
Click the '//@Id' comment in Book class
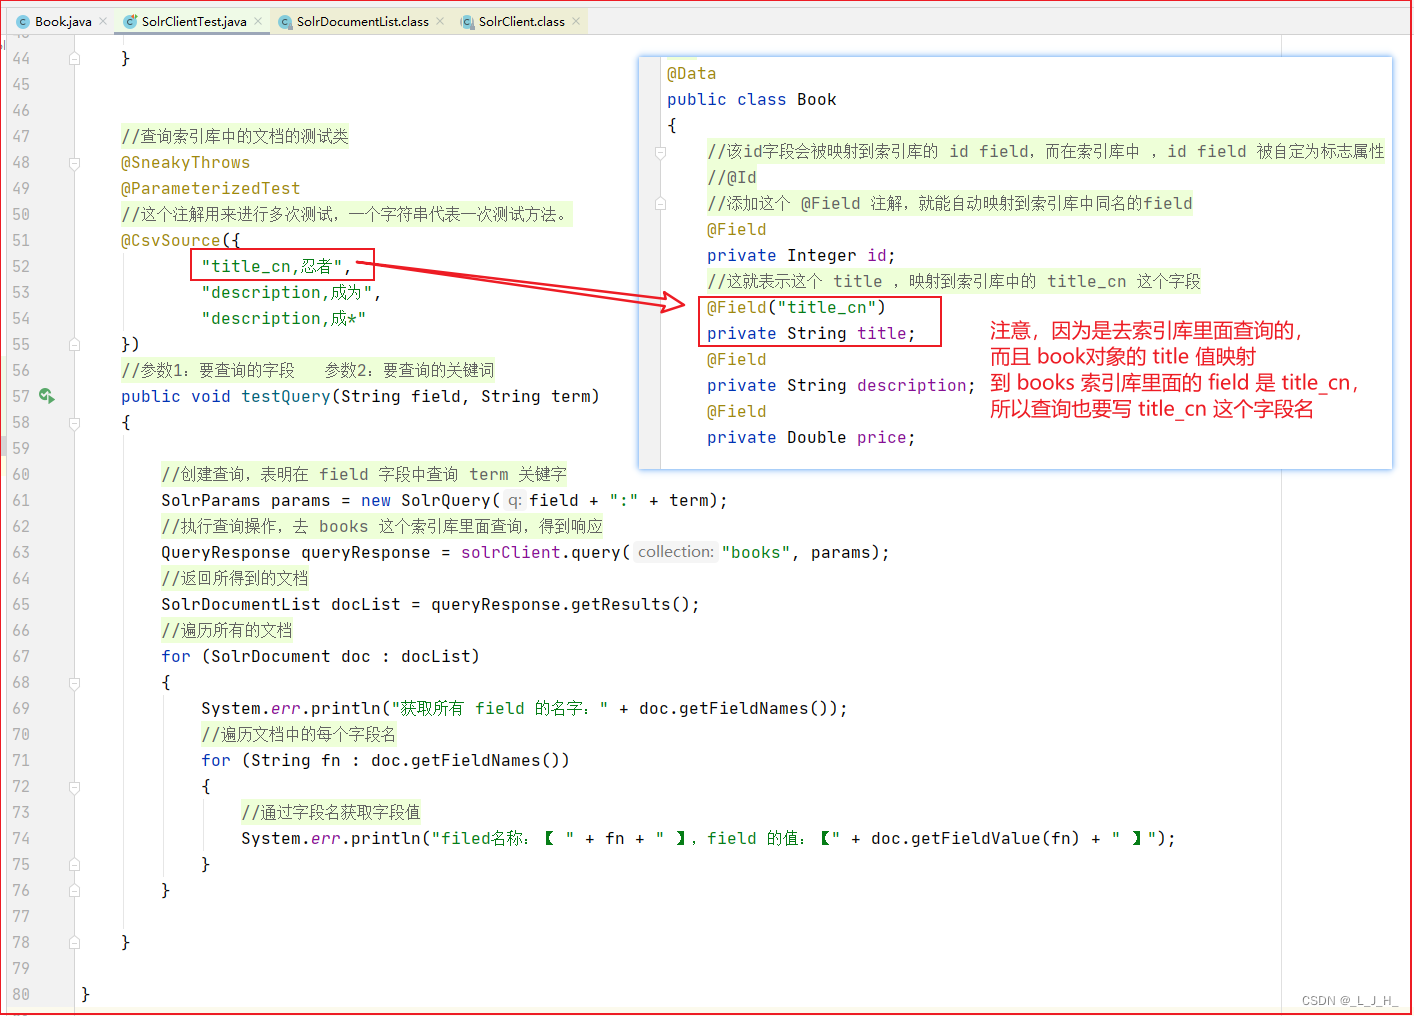click(x=732, y=177)
